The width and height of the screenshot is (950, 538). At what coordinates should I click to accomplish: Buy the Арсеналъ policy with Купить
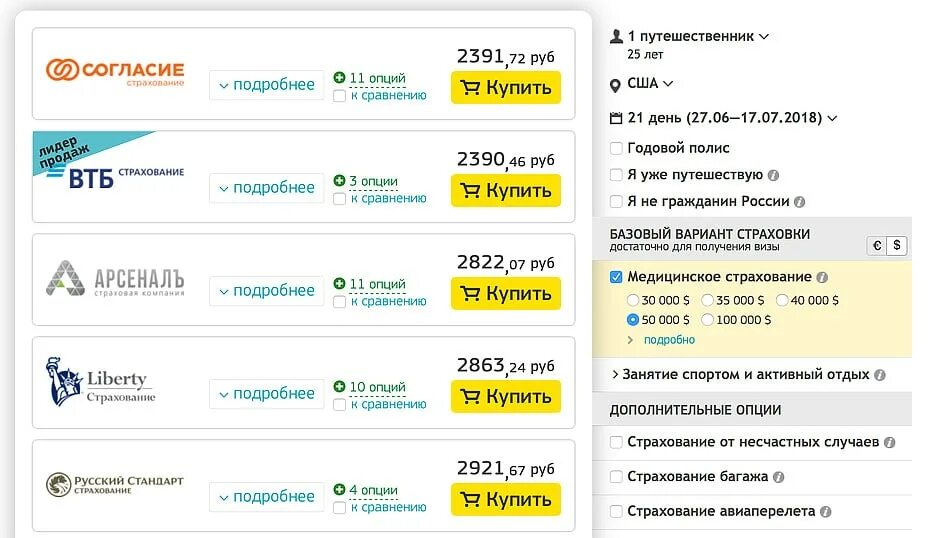point(506,293)
